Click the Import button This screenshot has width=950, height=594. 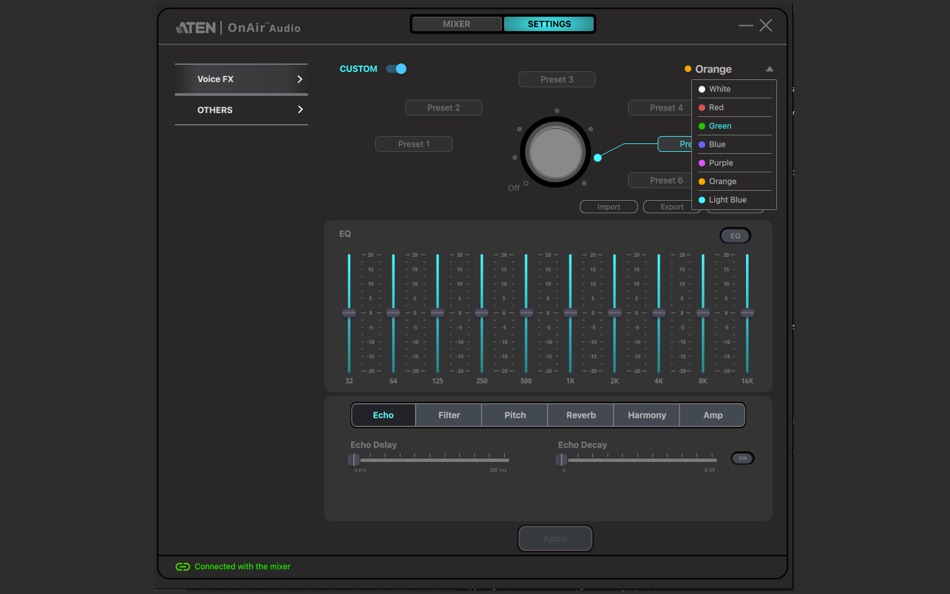click(608, 207)
